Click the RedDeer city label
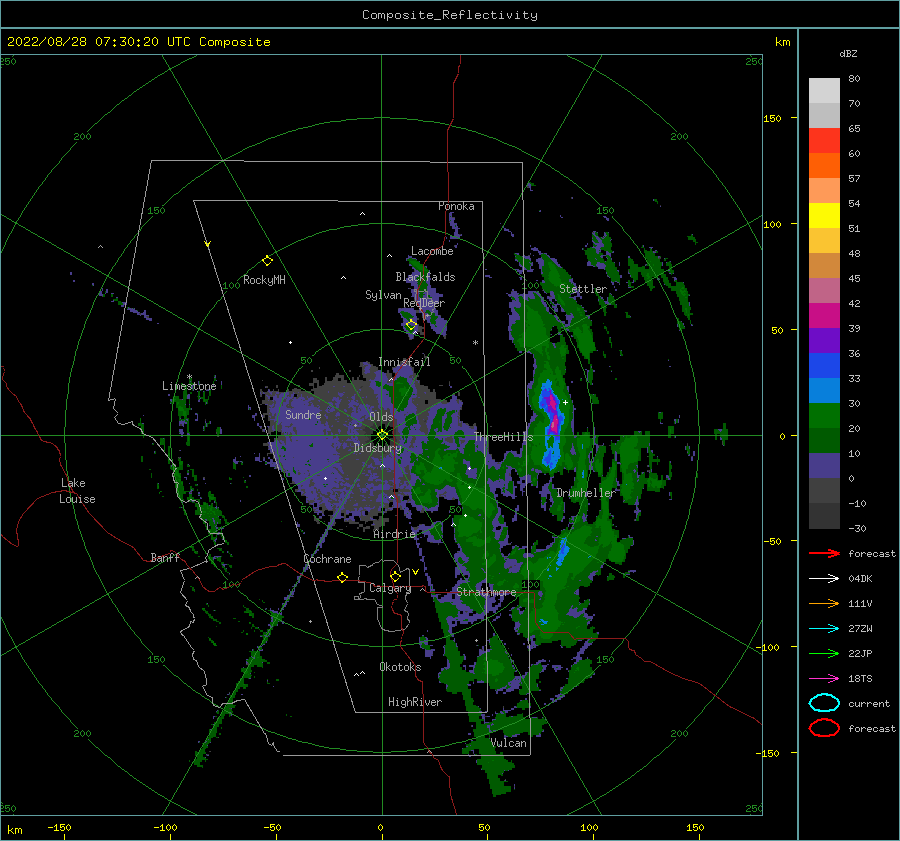900x841 pixels. pos(424,303)
